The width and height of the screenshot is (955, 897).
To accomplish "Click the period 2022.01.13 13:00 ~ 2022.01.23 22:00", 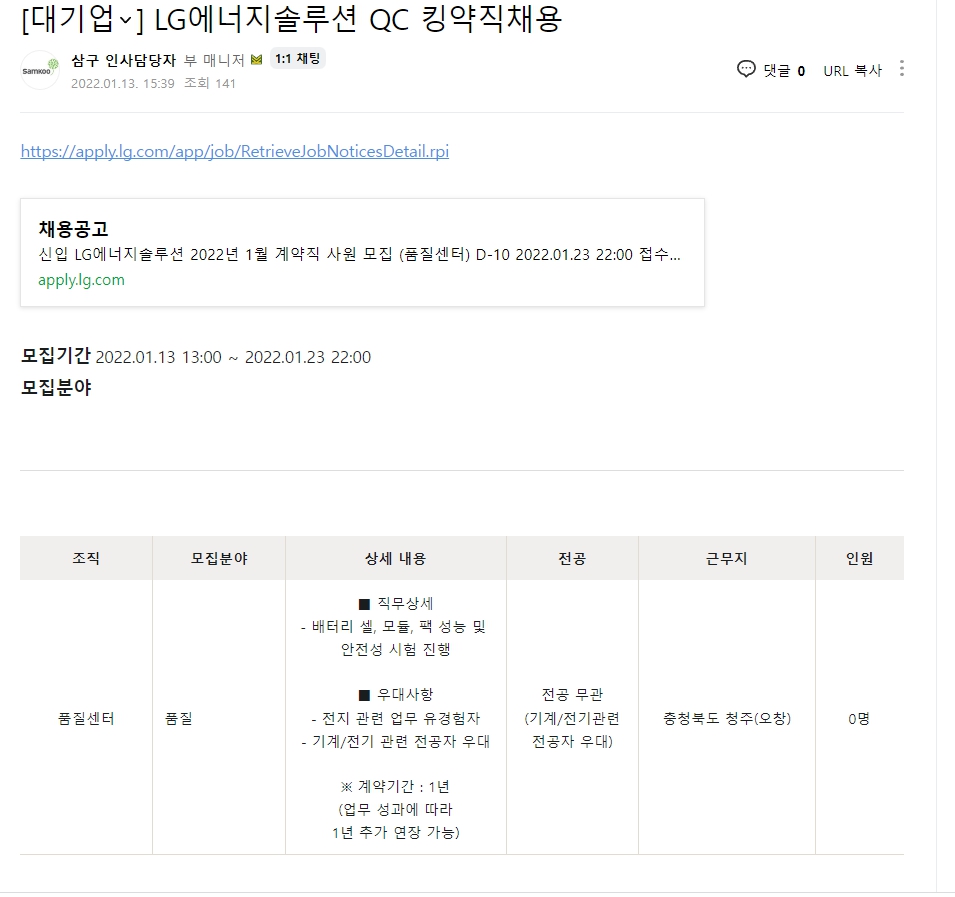I will 233,357.
